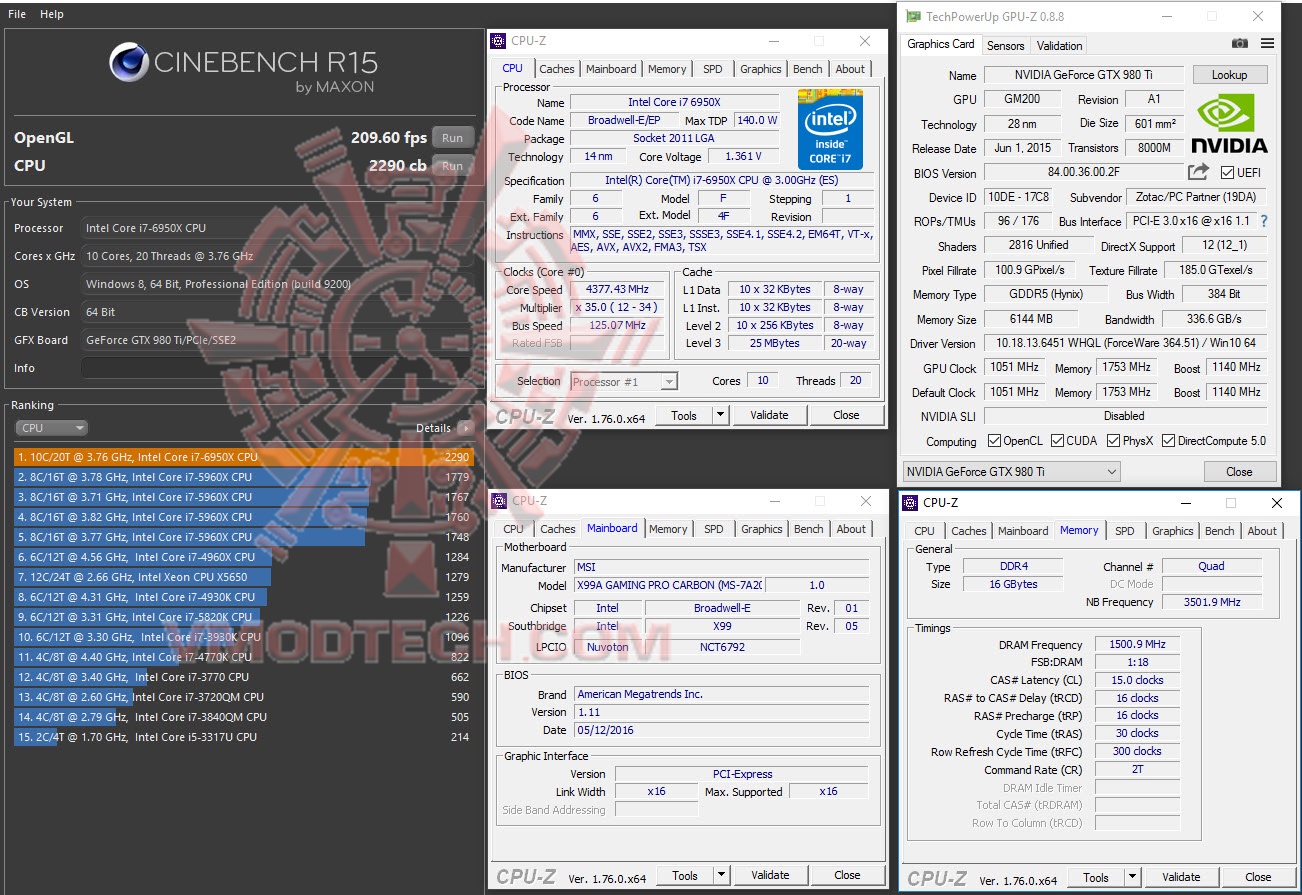The image size is (1302, 895).
Task: Switch to the Sensors tab in GPU-Z
Action: tap(1005, 46)
